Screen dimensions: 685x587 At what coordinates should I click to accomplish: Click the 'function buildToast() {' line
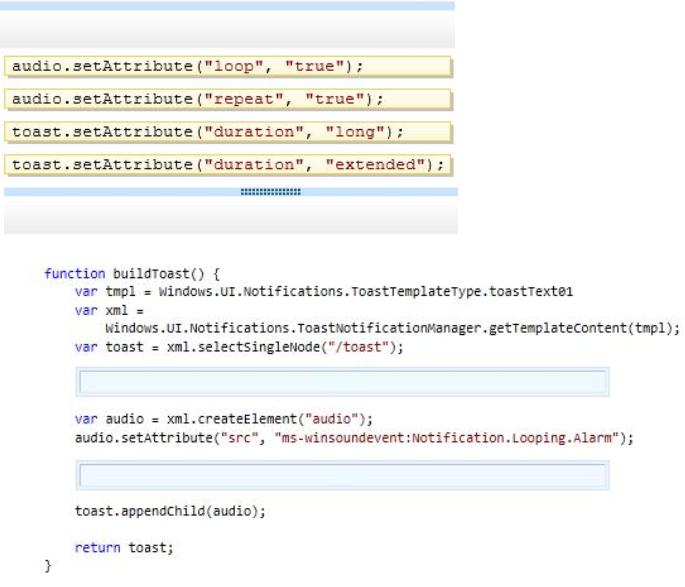[x=131, y=274]
